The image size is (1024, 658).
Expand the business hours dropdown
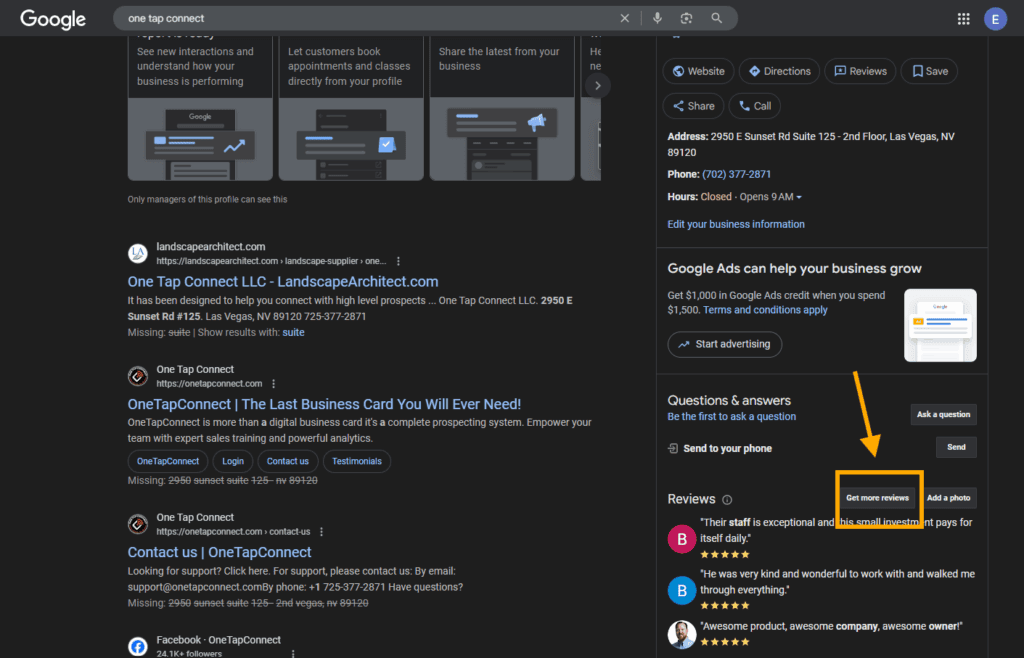(x=799, y=197)
